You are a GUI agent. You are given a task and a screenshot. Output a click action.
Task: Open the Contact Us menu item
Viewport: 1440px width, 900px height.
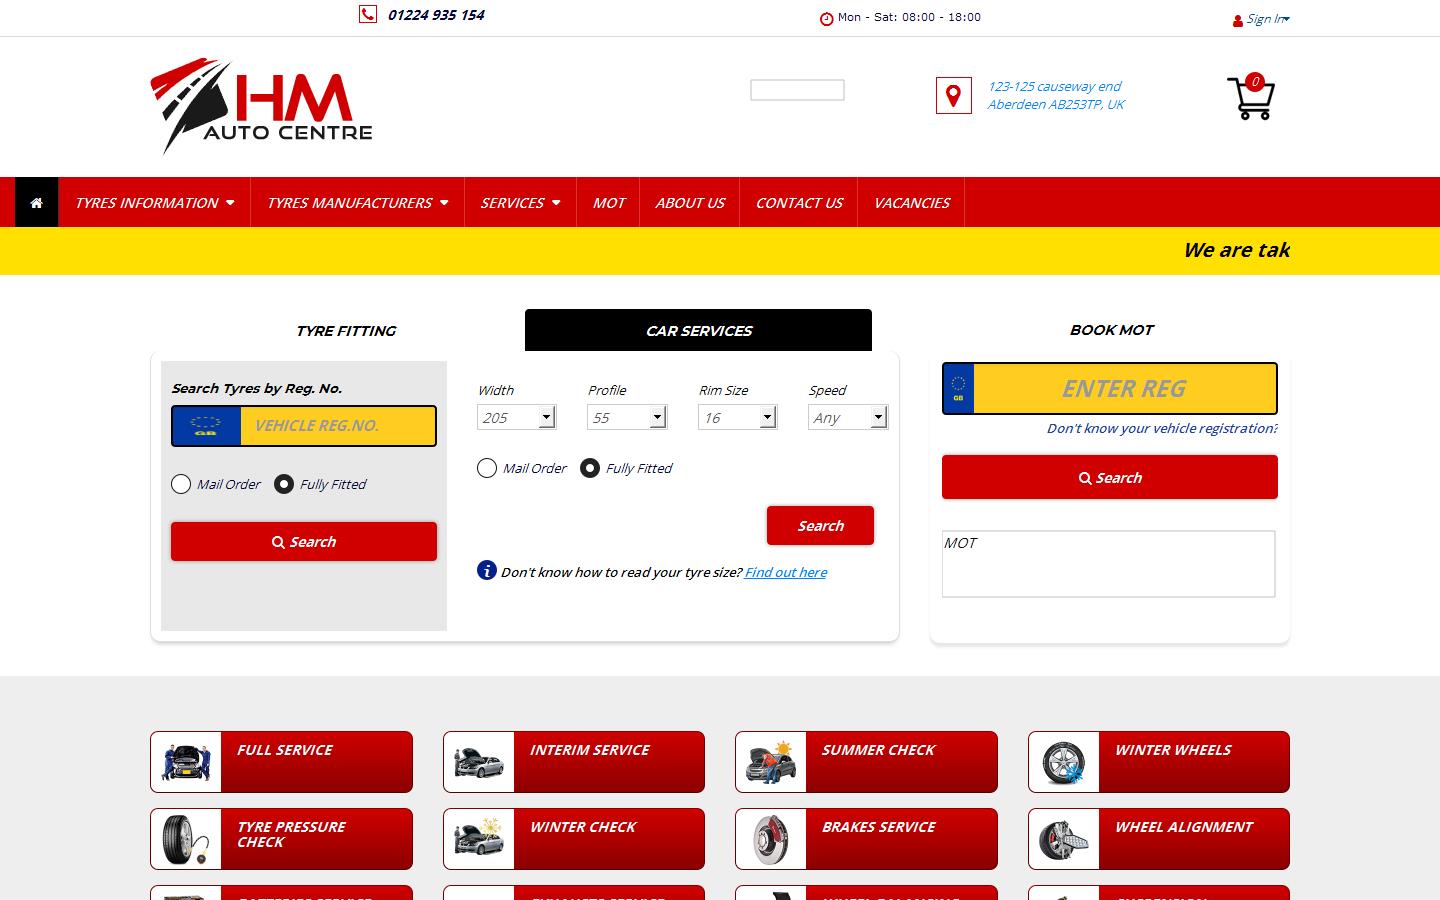tap(798, 202)
